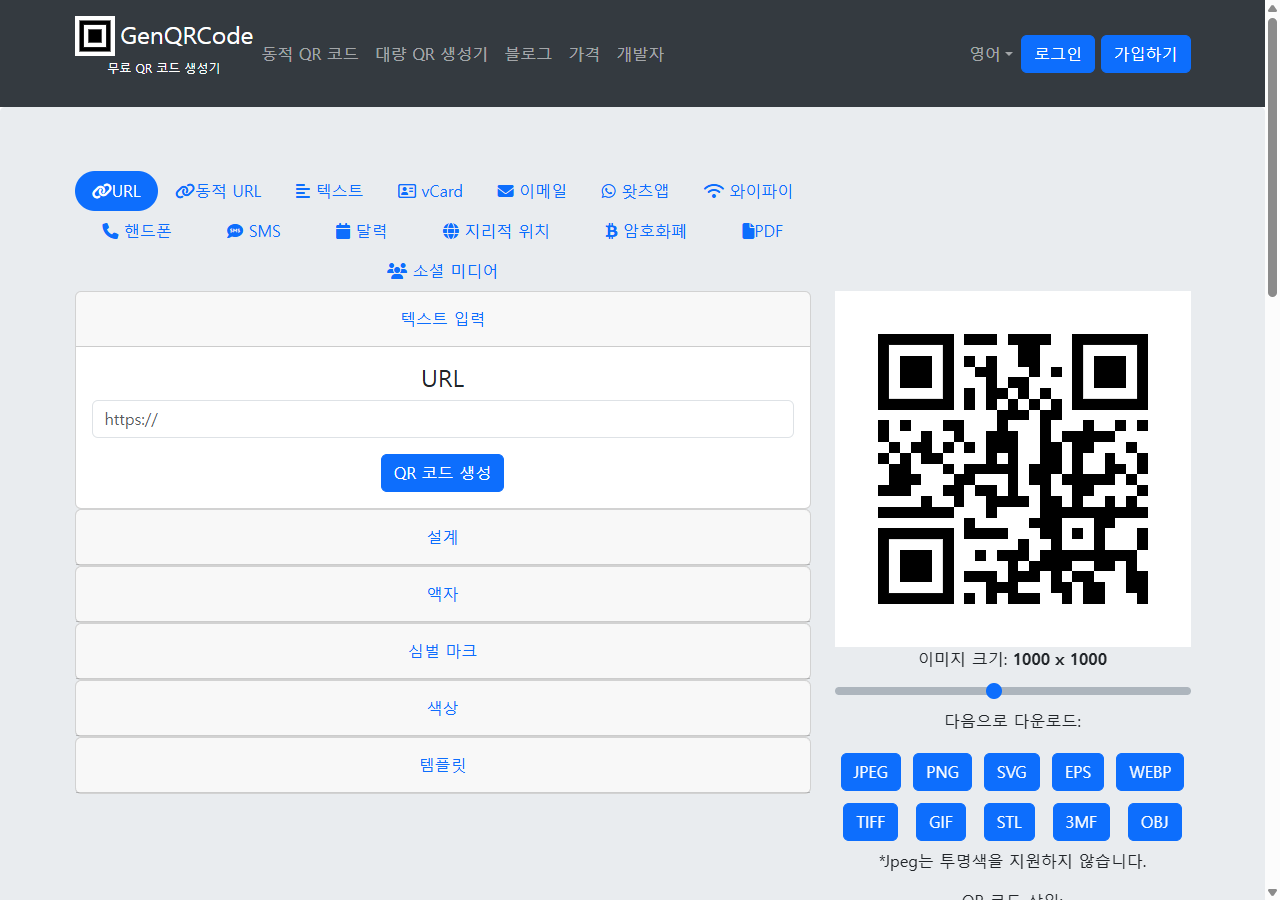Open the 블로그 page

[x=528, y=54]
